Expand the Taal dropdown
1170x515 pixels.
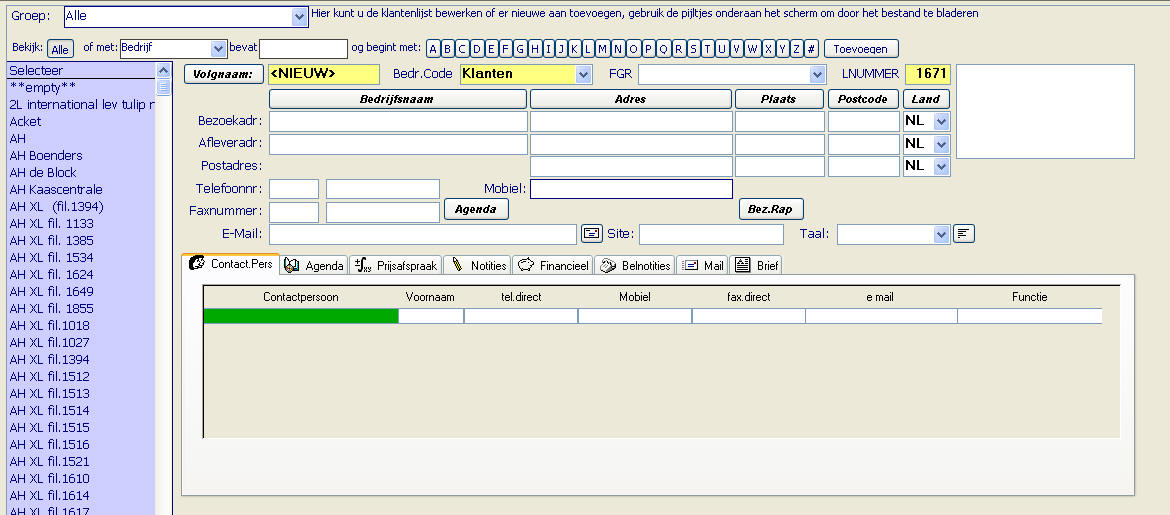tap(942, 234)
